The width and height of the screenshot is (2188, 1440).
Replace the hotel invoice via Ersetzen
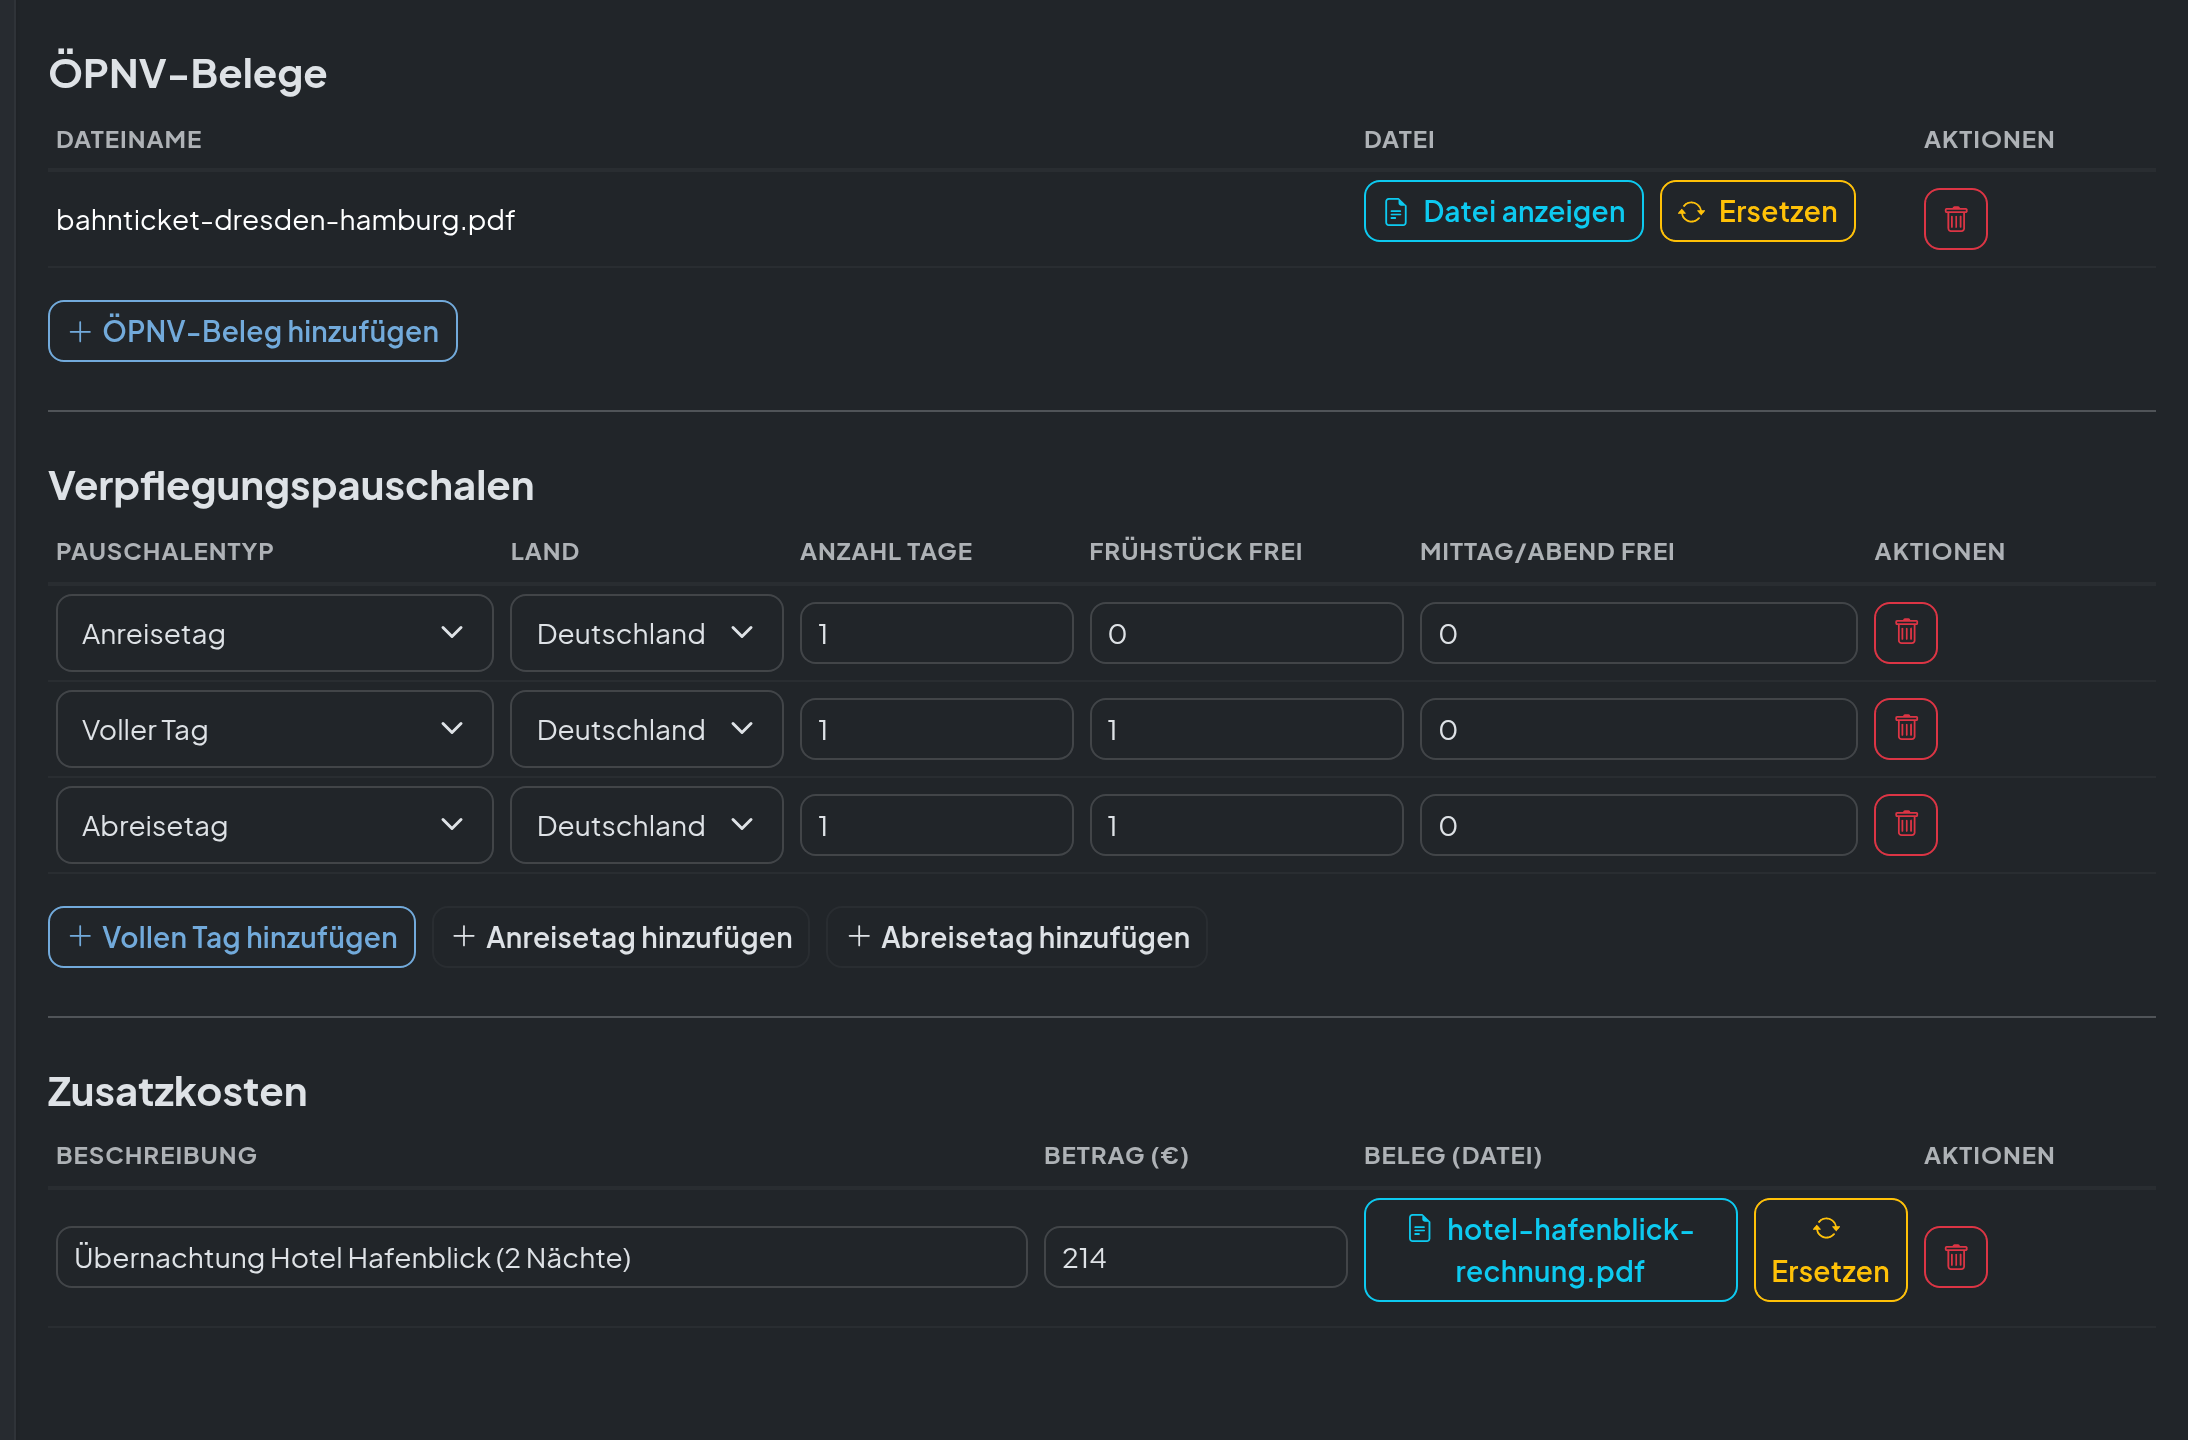pos(1830,1250)
